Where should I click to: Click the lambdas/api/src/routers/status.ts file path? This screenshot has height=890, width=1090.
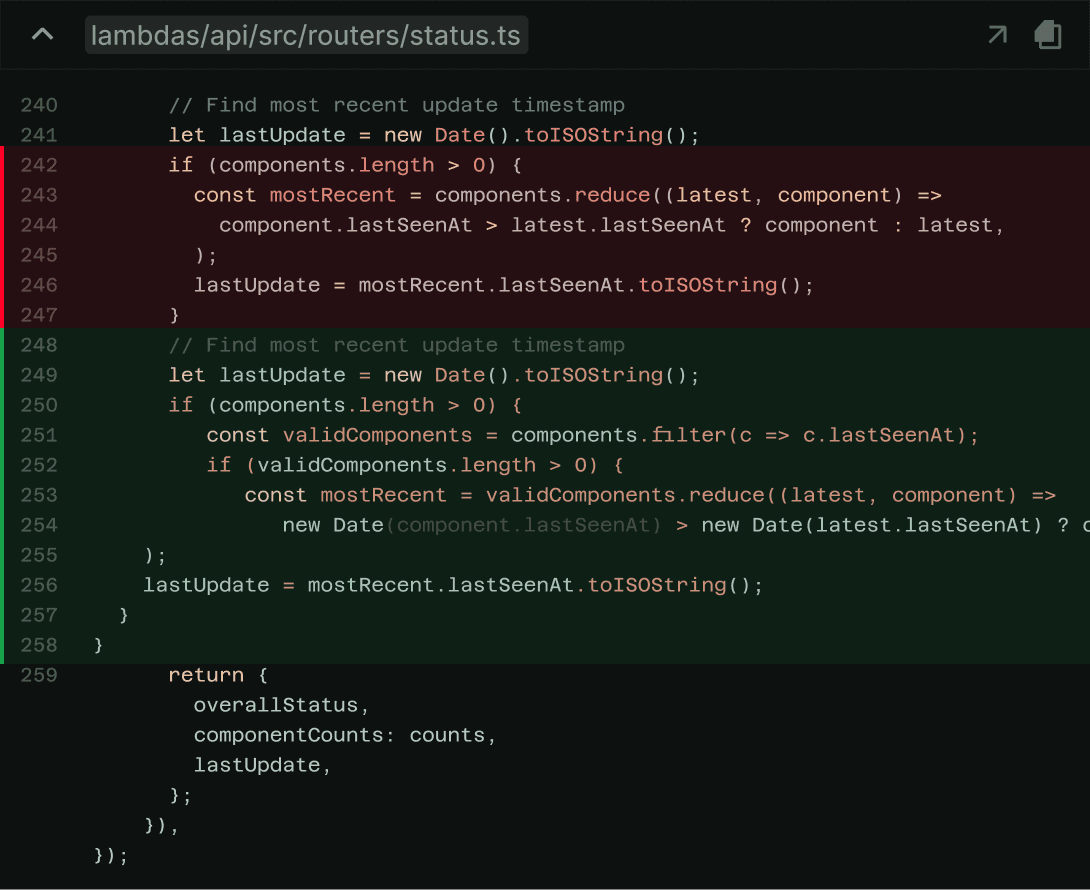pos(306,36)
